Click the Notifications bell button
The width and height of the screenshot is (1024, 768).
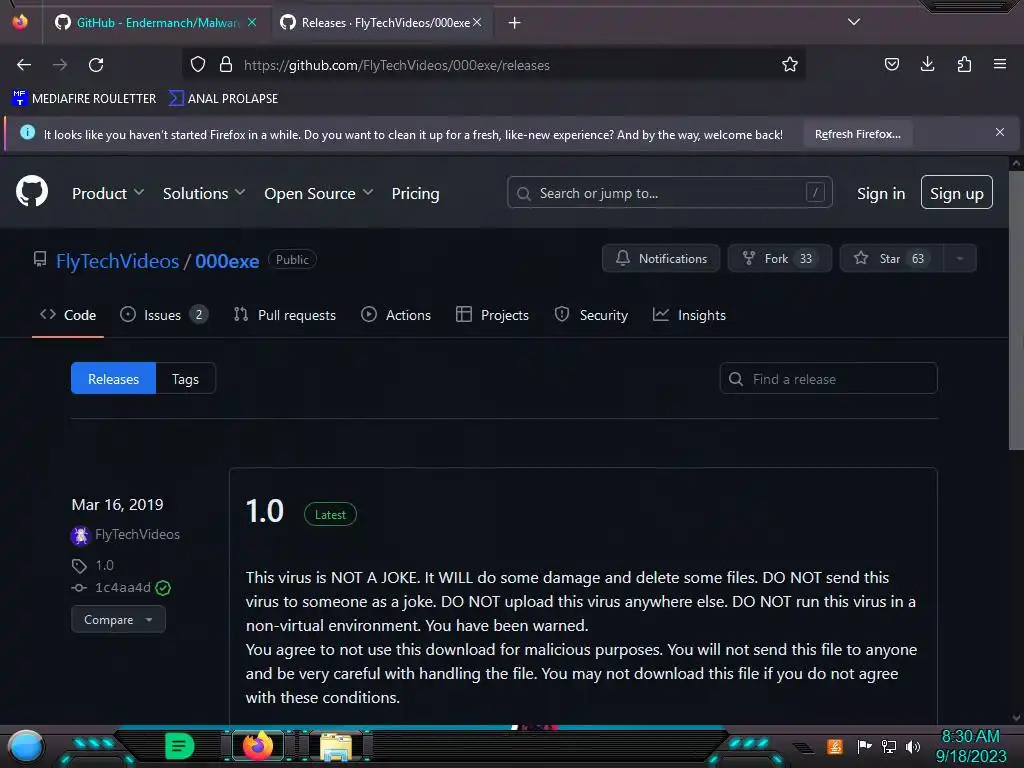click(x=661, y=258)
